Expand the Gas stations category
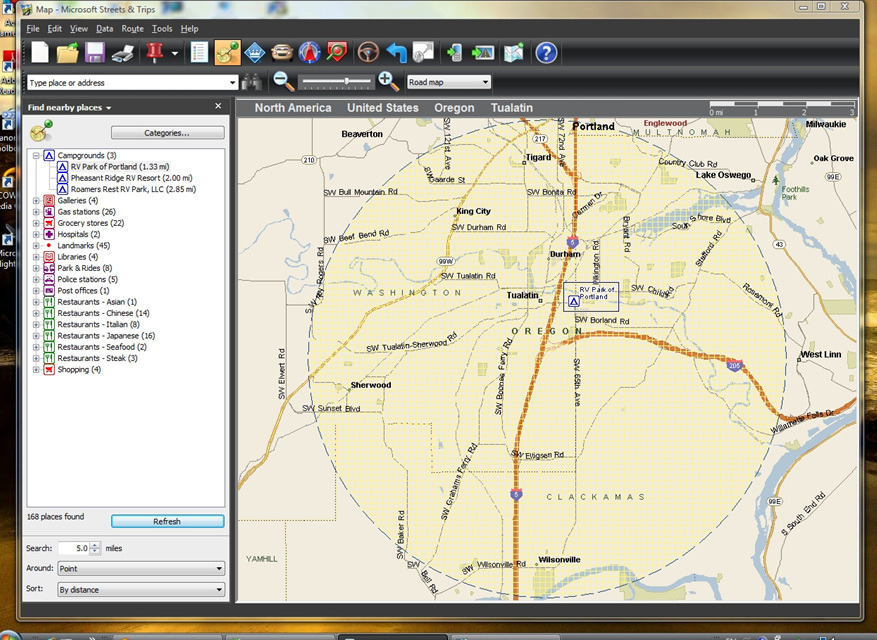This screenshot has height=640, width=877. [x=37, y=212]
